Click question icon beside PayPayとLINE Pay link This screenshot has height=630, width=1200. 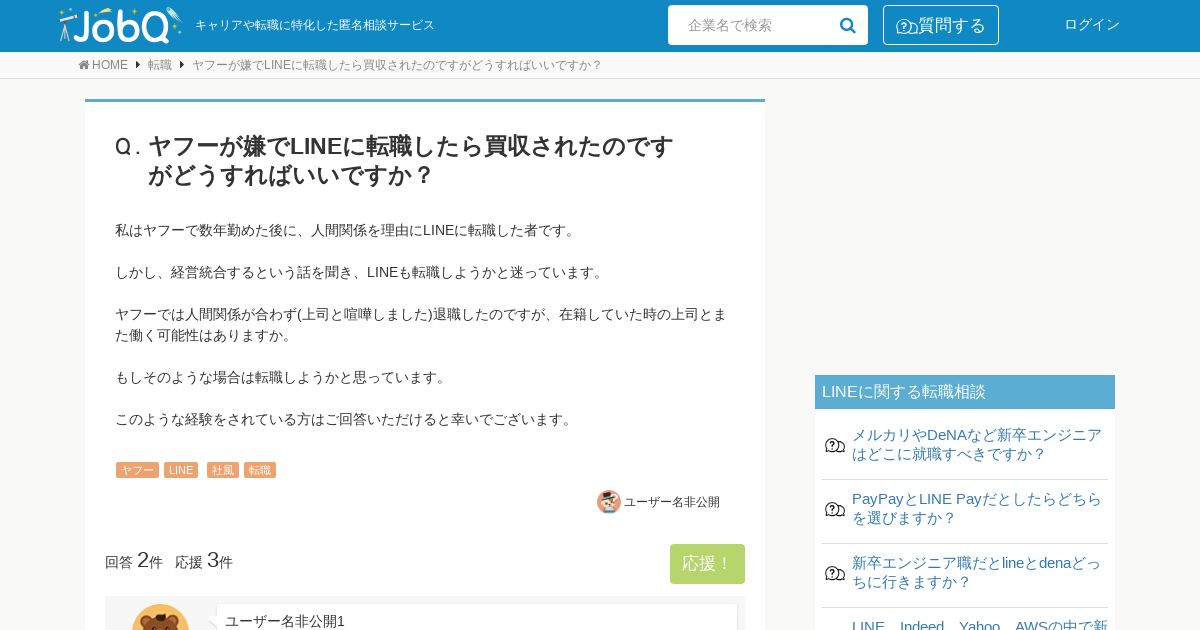click(835, 509)
